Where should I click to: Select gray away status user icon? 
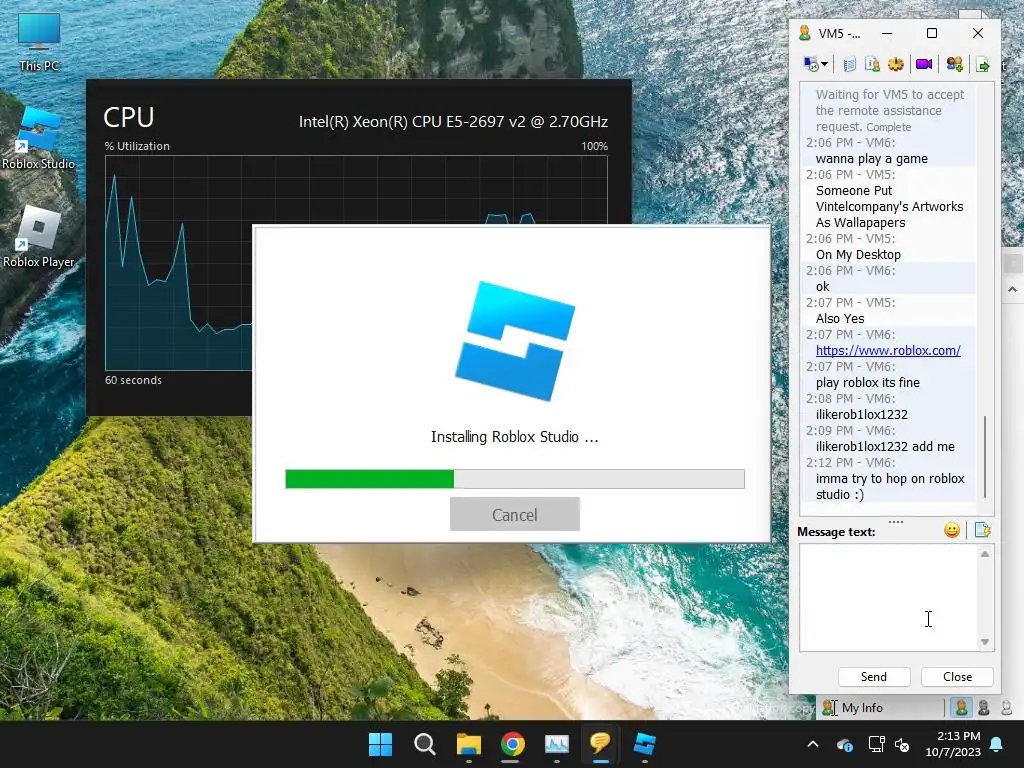click(984, 707)
